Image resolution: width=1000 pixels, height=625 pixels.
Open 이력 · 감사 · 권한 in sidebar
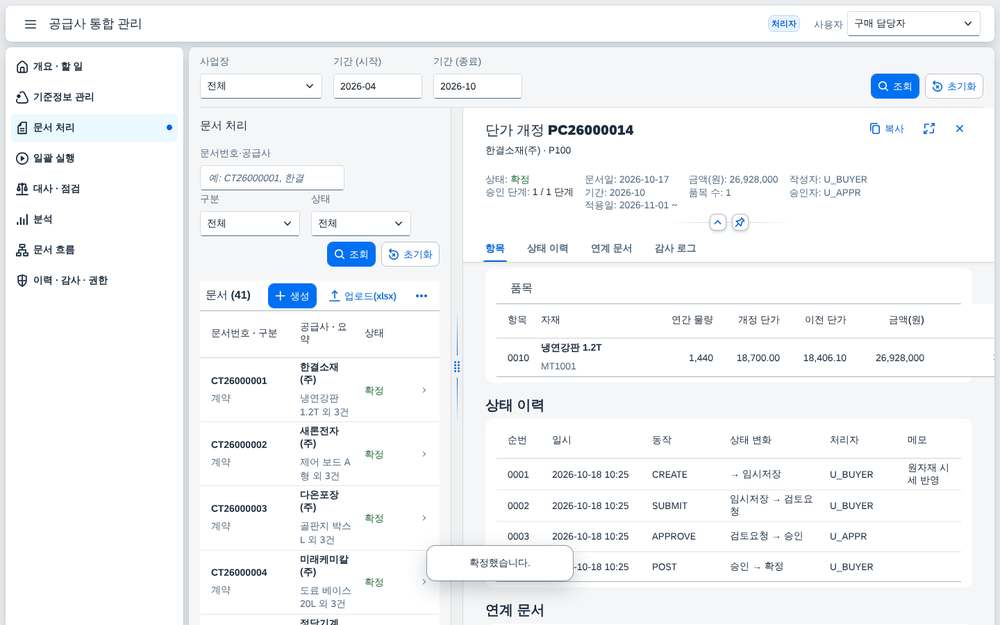tap(94, 281)
